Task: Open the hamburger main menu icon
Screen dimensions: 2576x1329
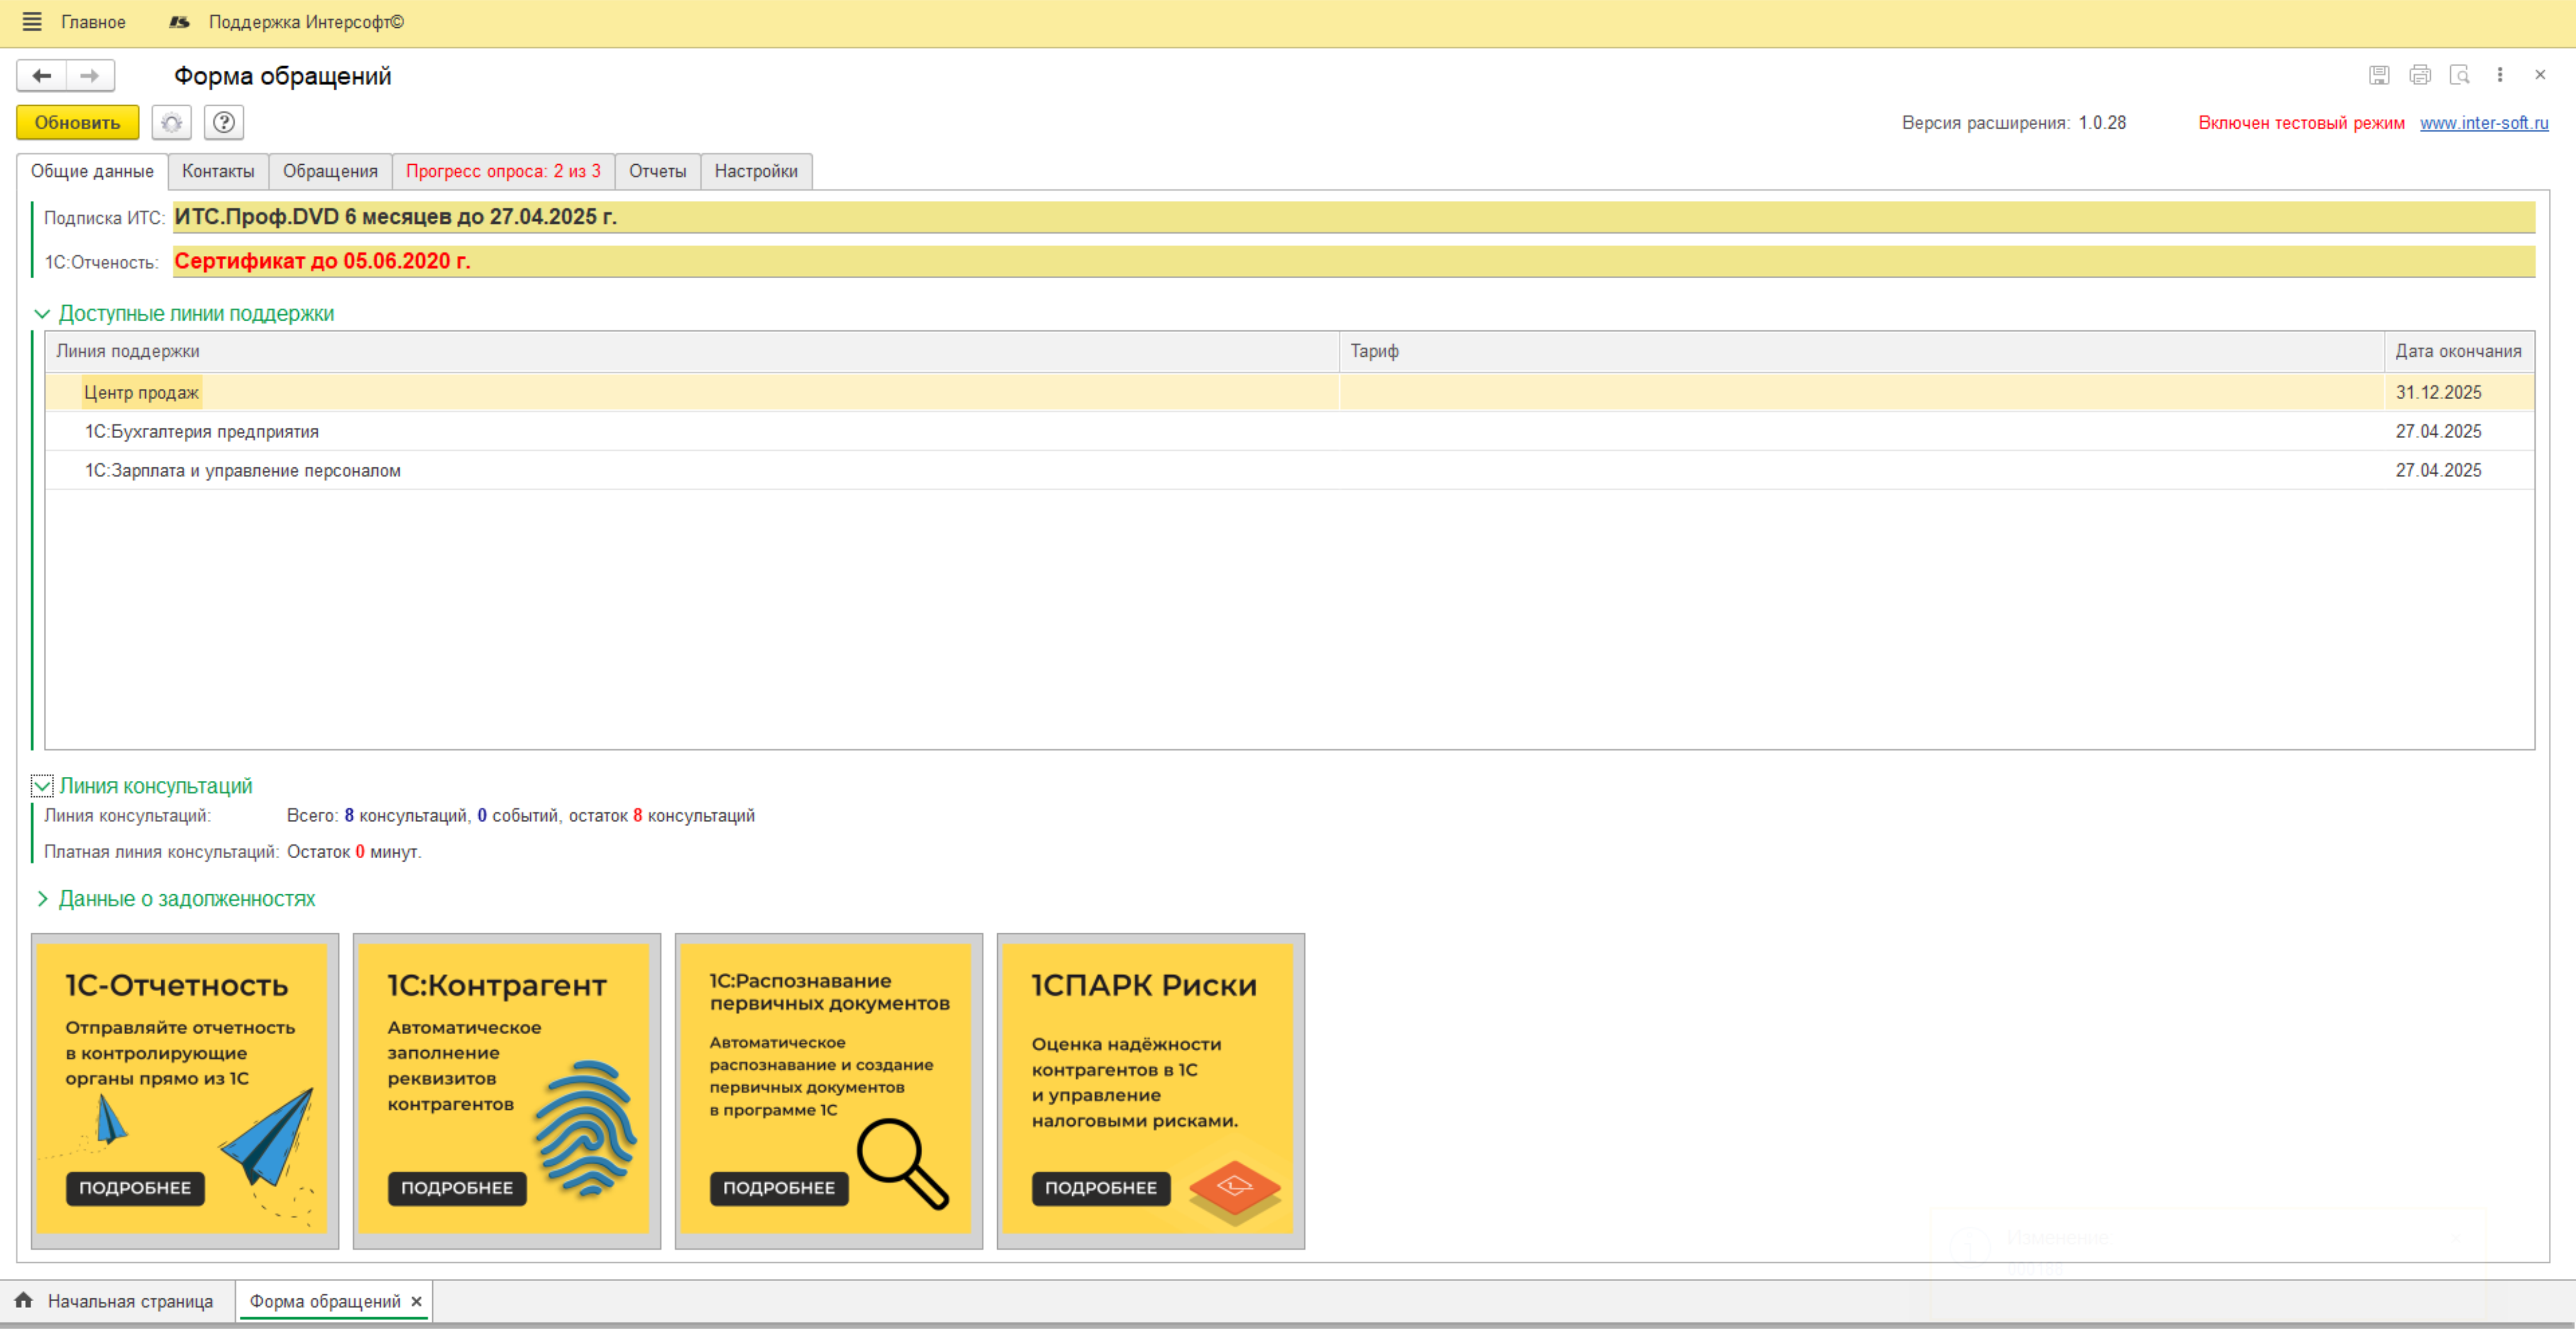Action: pos(32,22)
